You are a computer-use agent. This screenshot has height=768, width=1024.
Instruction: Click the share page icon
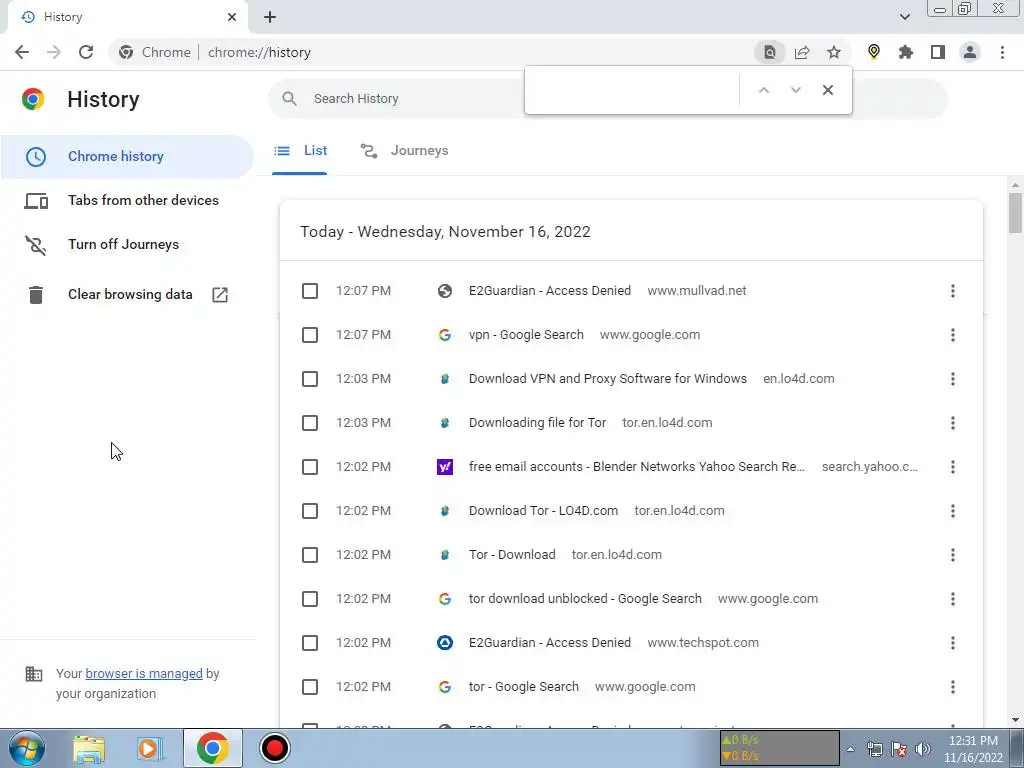[802, 52]
